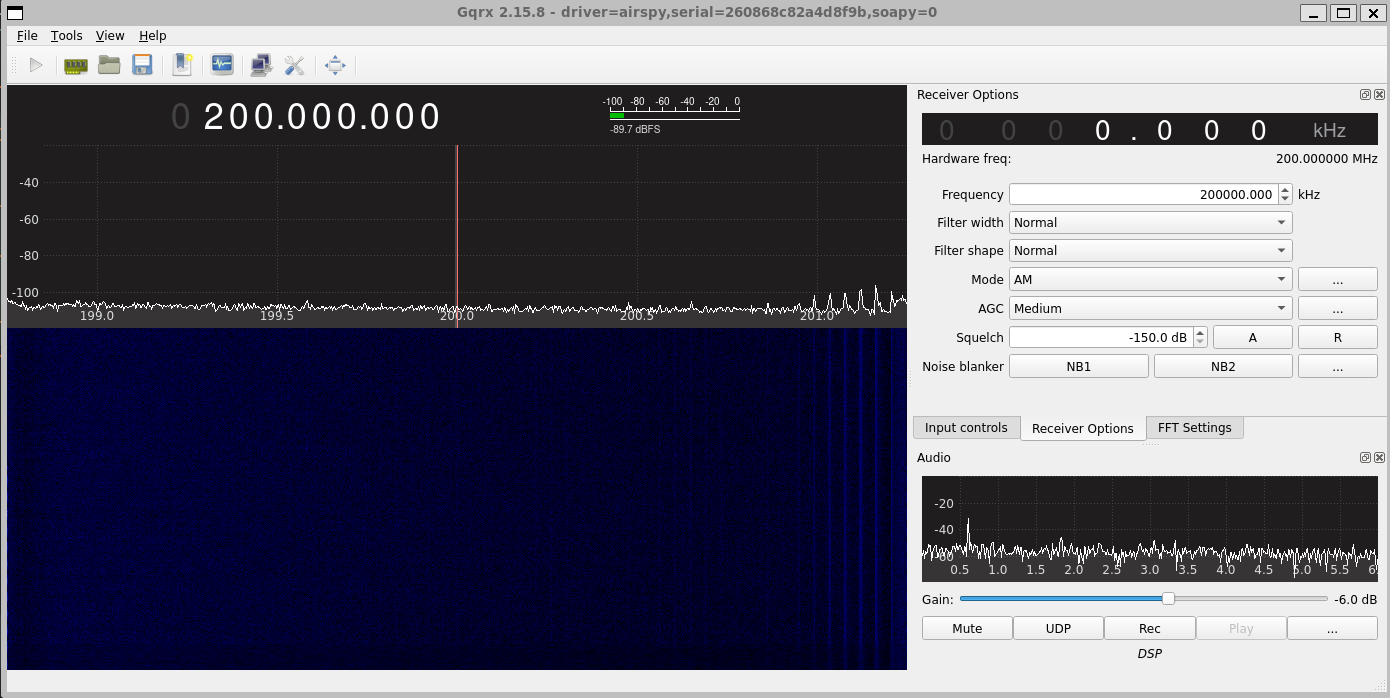Open I/O device configuration (hardware card icon)
This screenshot has width=1390, height=698.
tap(76, 65)
